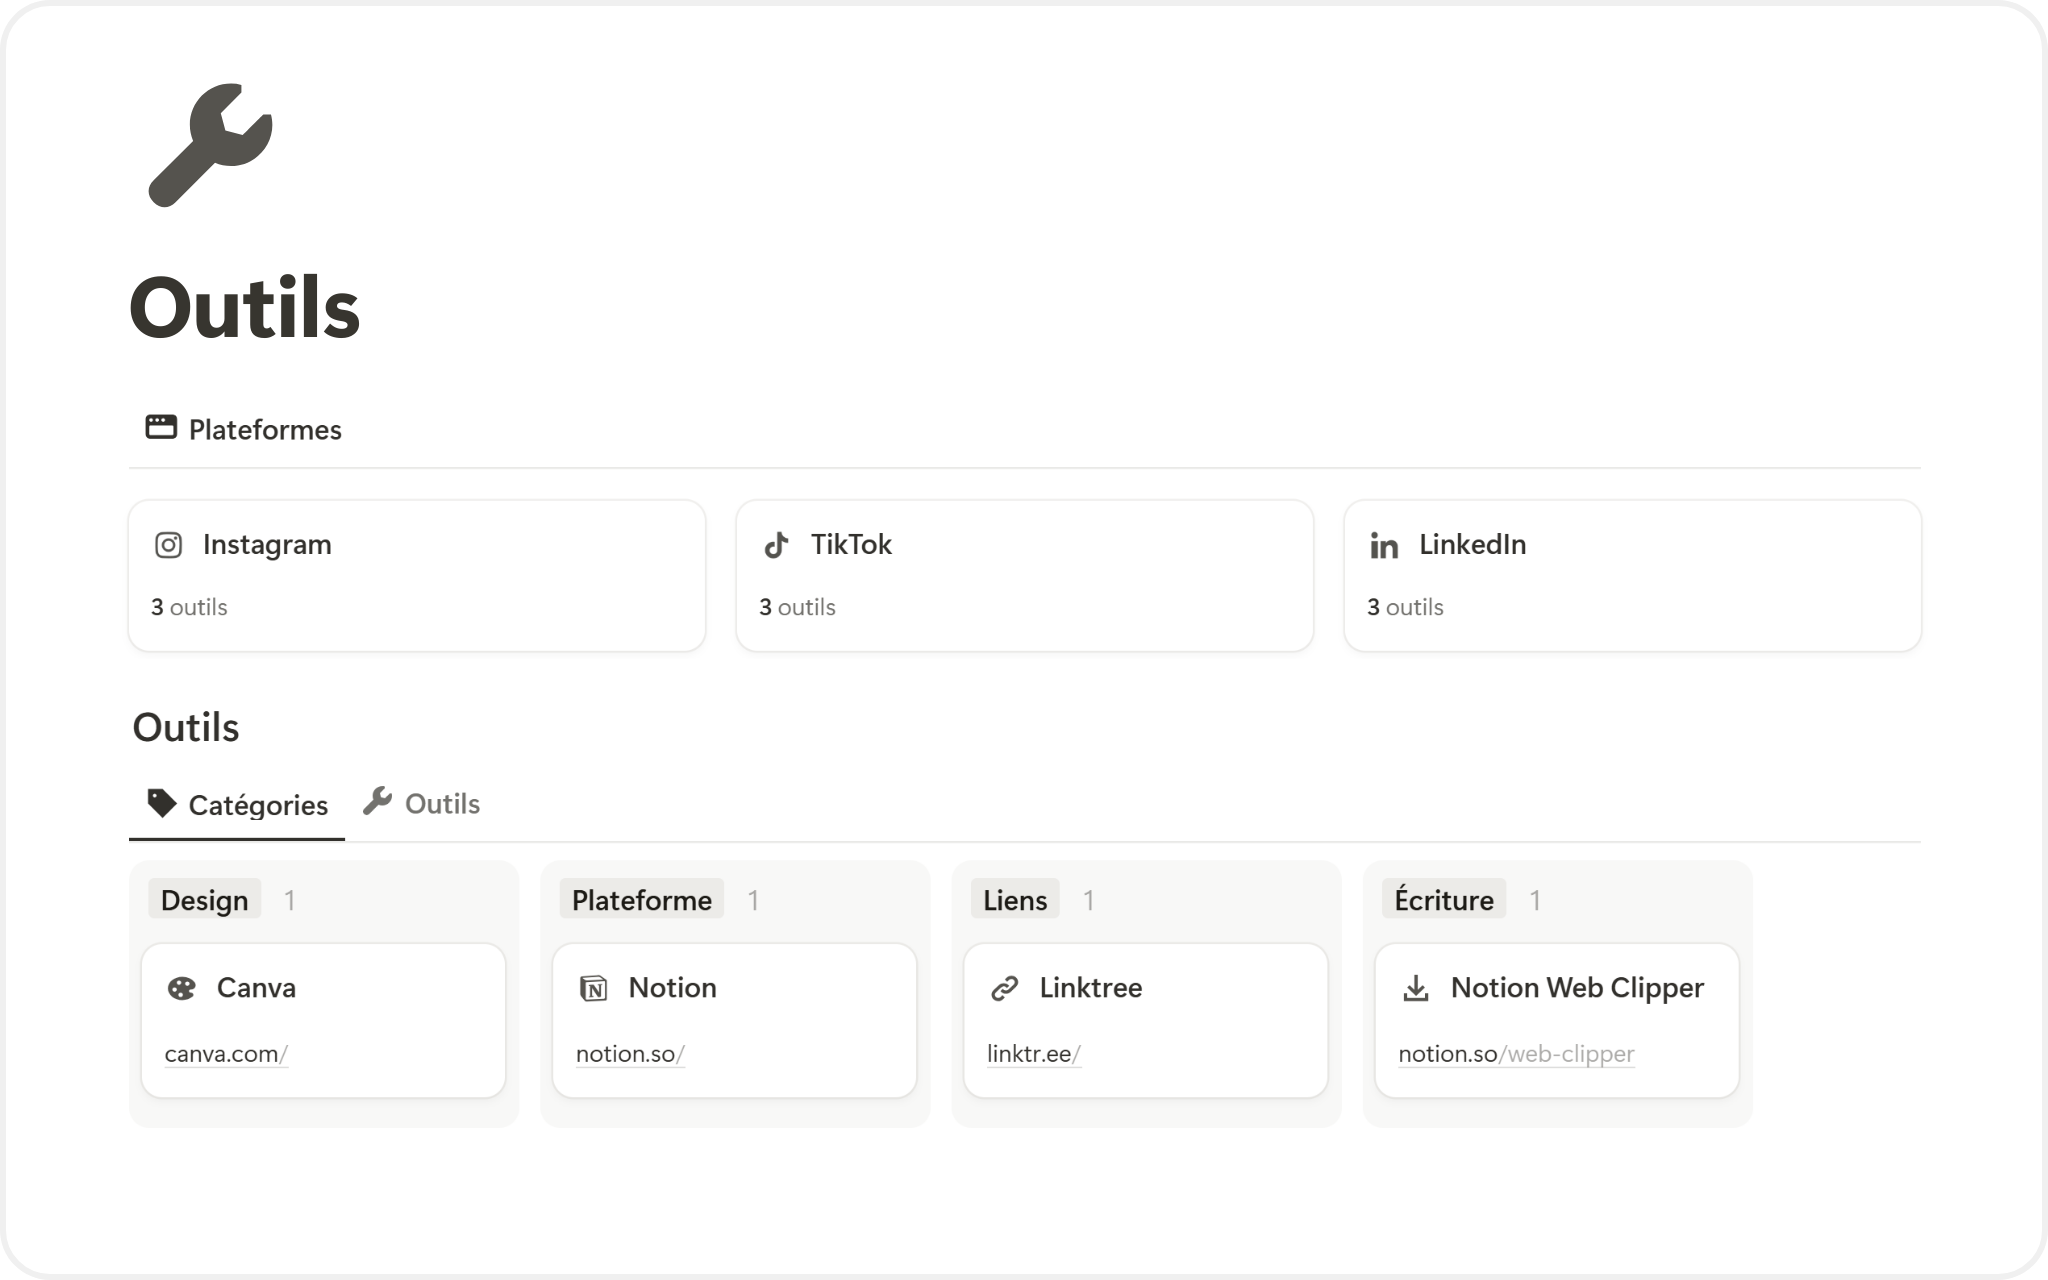
Task: Open the Instagram platform card
Action: tap(417, 576)
